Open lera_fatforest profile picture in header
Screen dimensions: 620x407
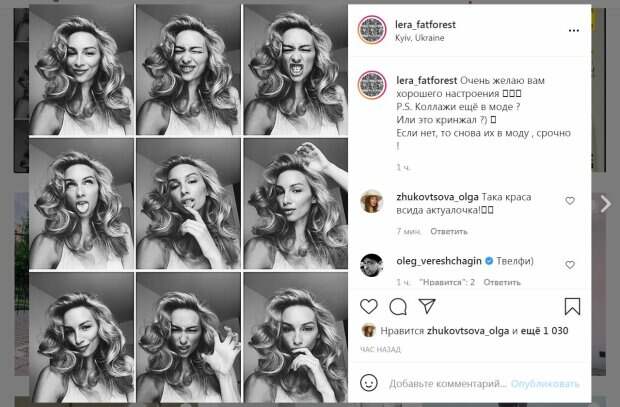click(374, 30)
